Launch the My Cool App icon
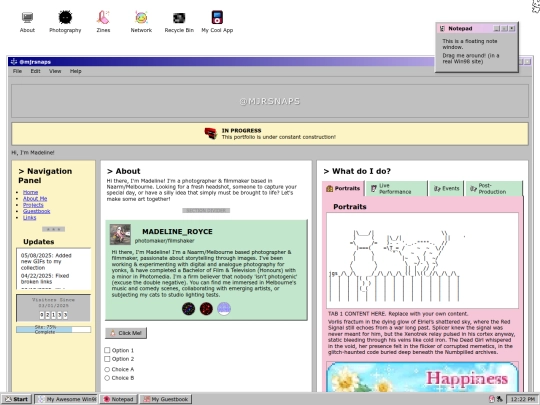Image resolution: width=540 pixels, height=405 pixels. point(217,22)
